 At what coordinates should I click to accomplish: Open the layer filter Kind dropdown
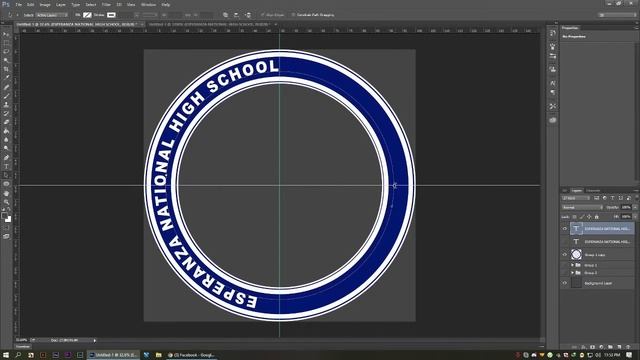tap(576, 198)
